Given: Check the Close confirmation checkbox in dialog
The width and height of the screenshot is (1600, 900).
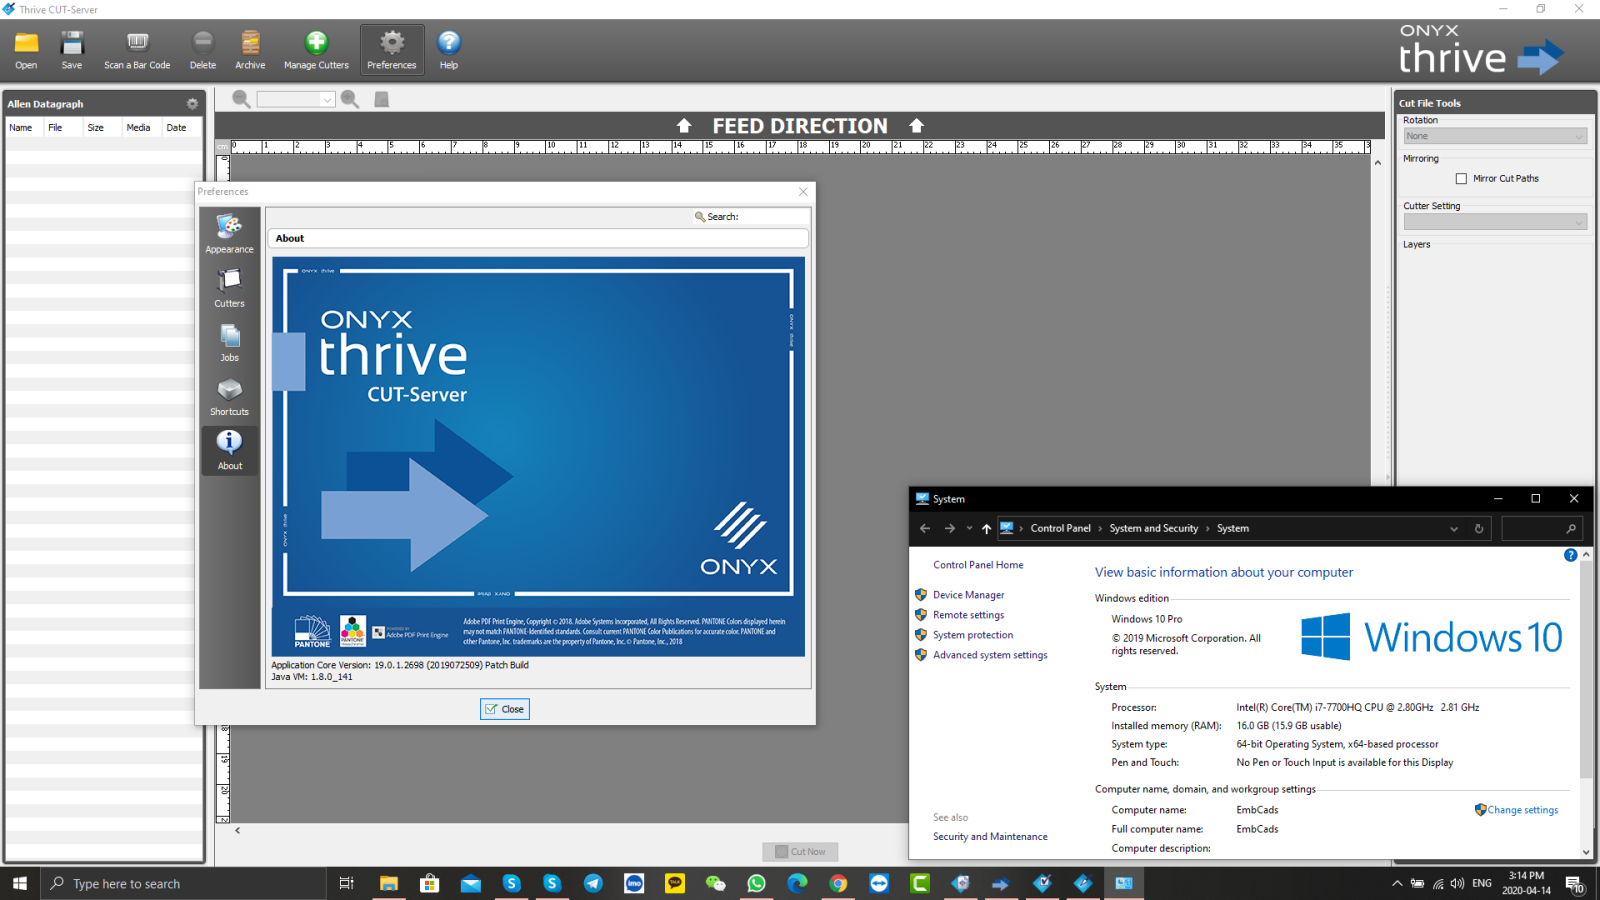Looking at the screenshot, I should coord(489,709).
